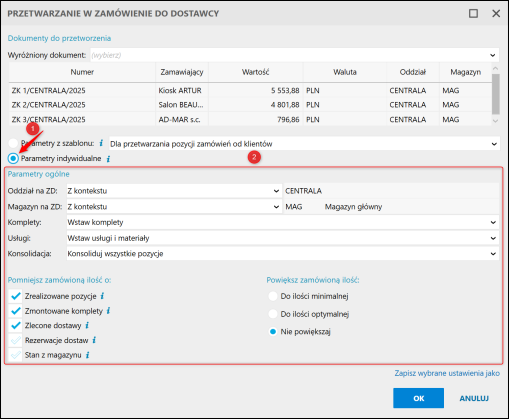The image size is (509, 419).
Task: Click Zapisz wybrane ustawienia jako link
Action: [447, 373]
